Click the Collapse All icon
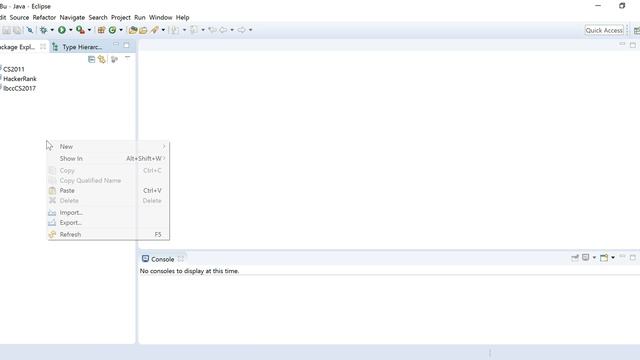This screenshot has width=640, height=360. (91, 60)
